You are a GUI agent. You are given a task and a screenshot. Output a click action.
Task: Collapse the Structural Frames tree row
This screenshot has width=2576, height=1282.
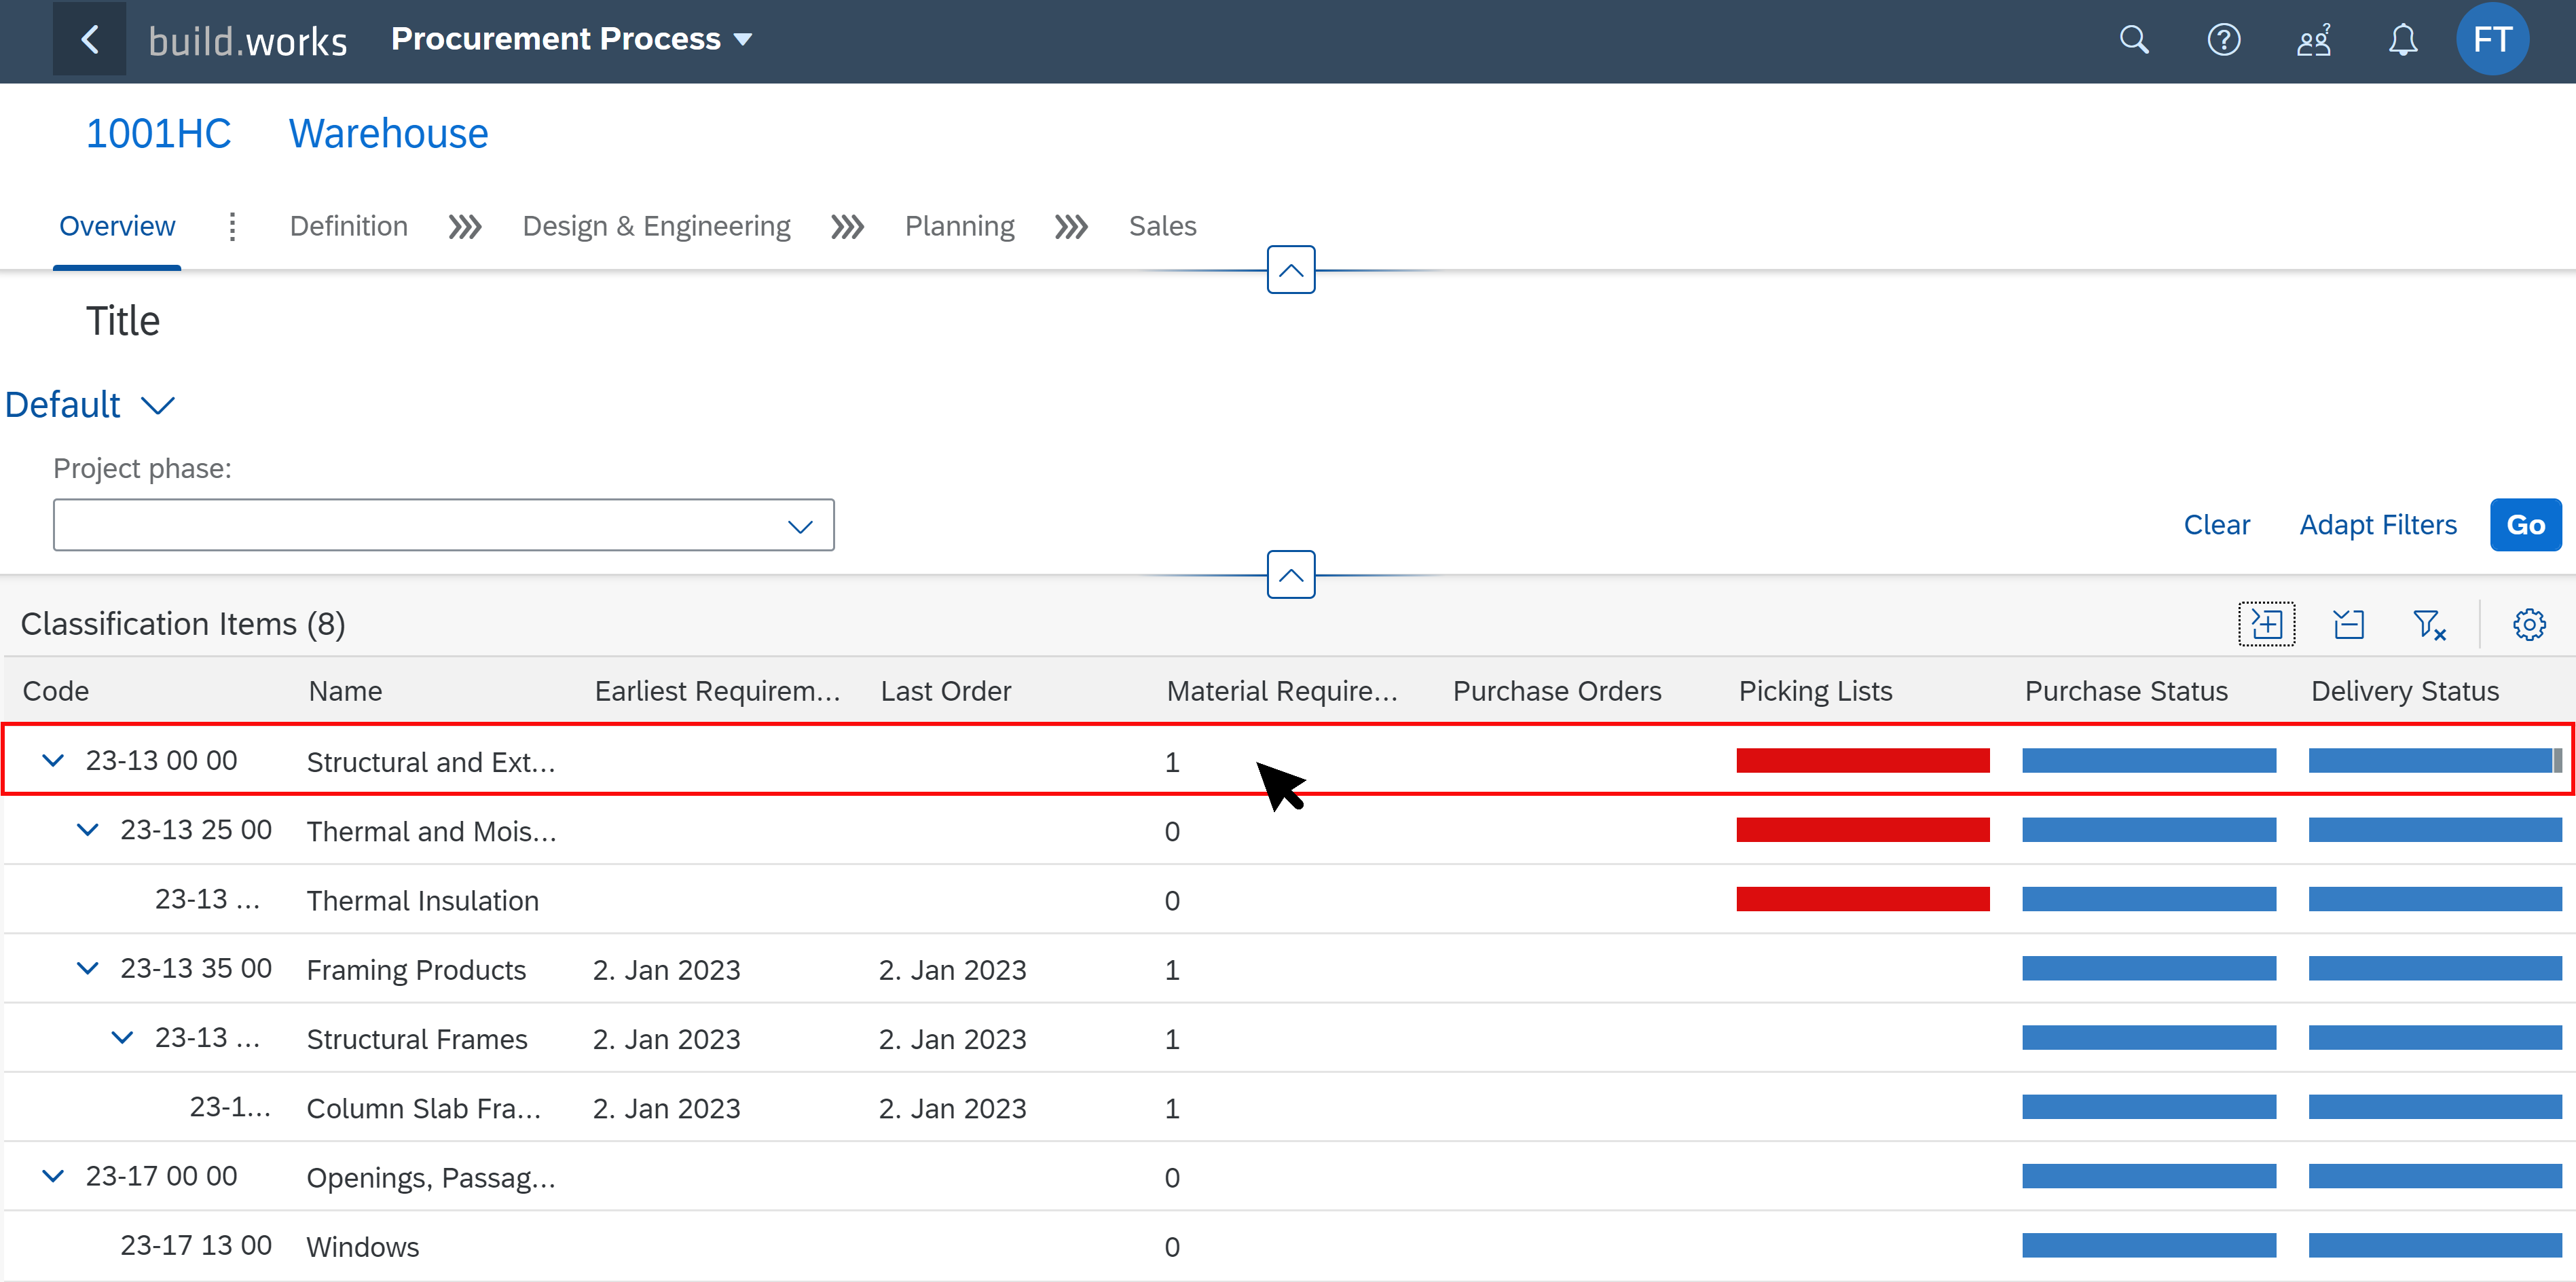pyautogui.click(x=122, y=1038)
